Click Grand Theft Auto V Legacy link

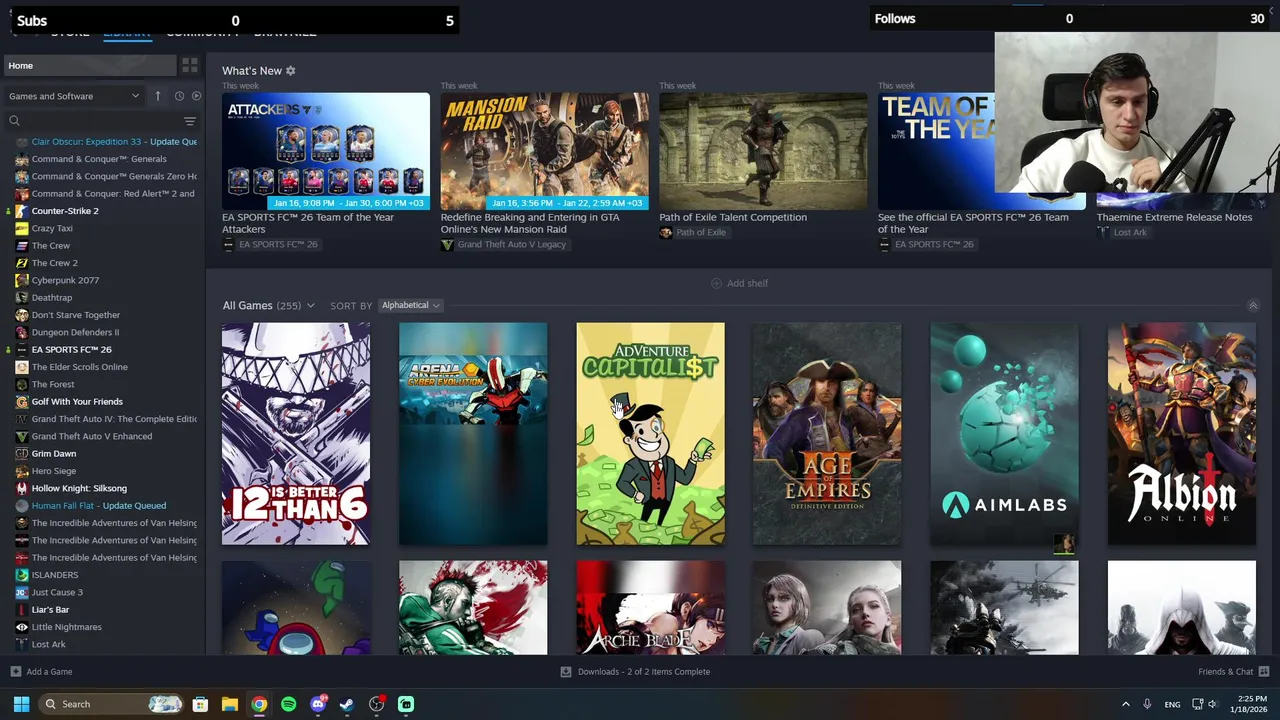tap(504, 245)
